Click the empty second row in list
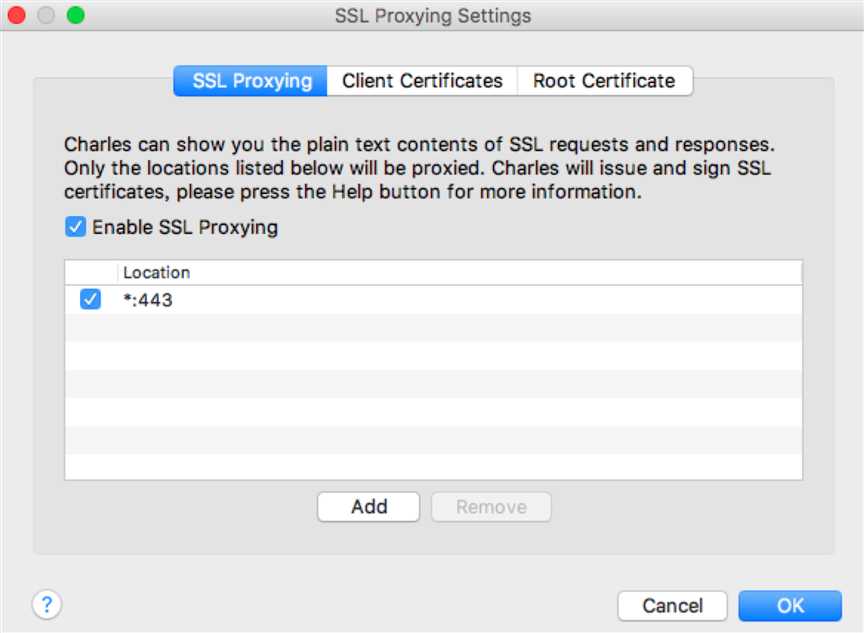 point(433,327)
